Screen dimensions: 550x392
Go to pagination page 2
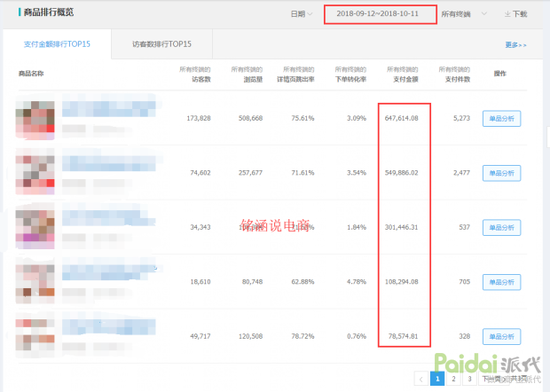(454, 379)
